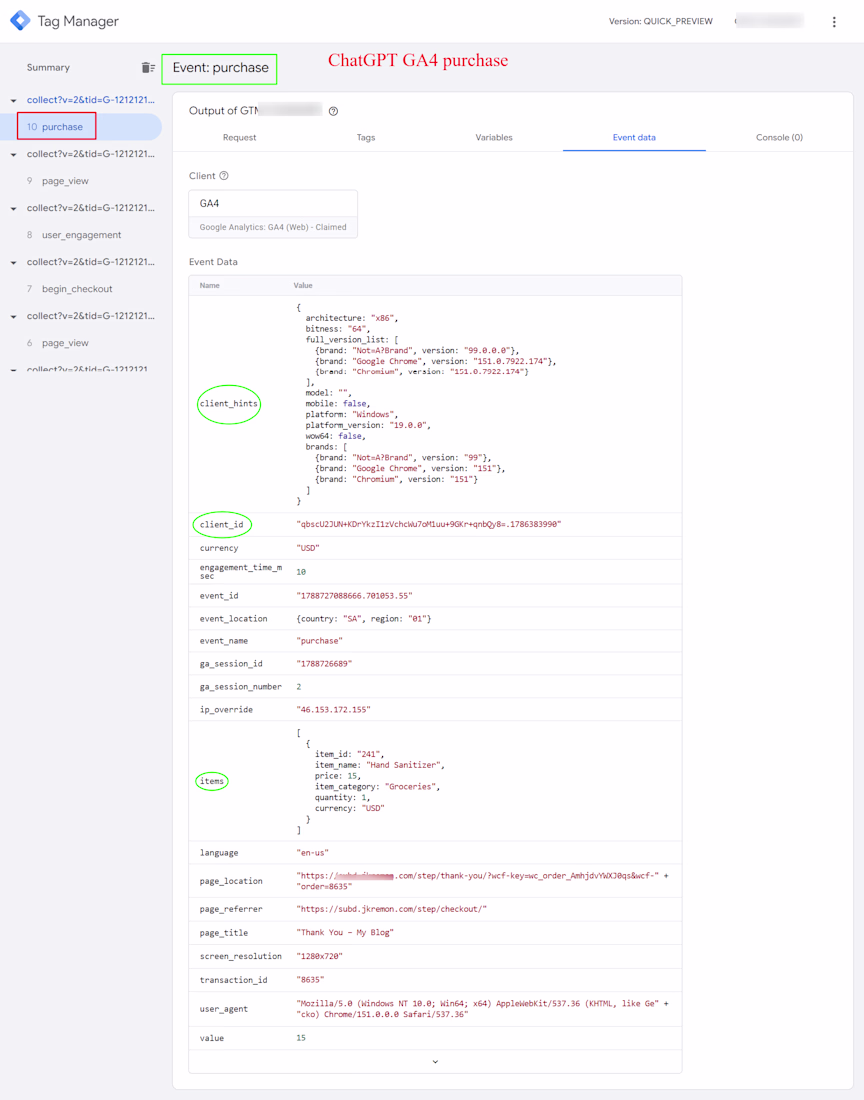This screenshot has height=1100, width=864.
Task: Click the screen_resolution "1280x720" value
Action: point(319,956)
